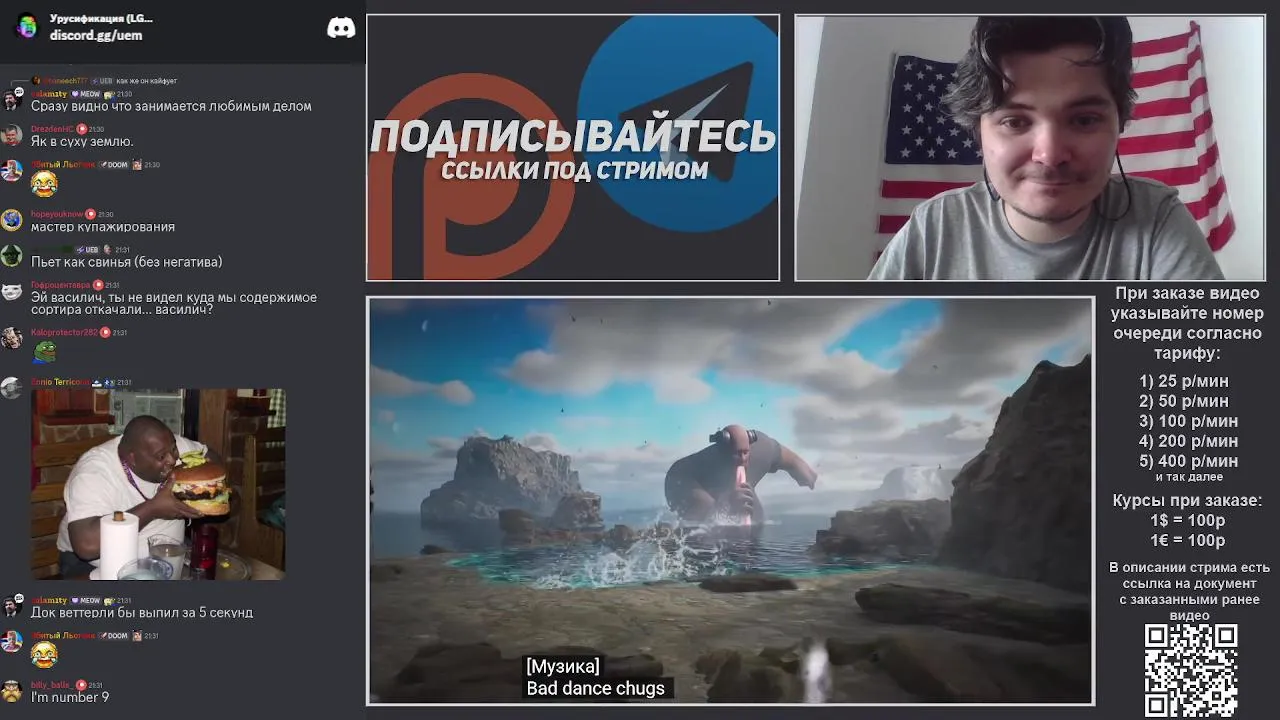Click the Ennio Terricone username
The image size is (1280, 720).
point(60,382)
